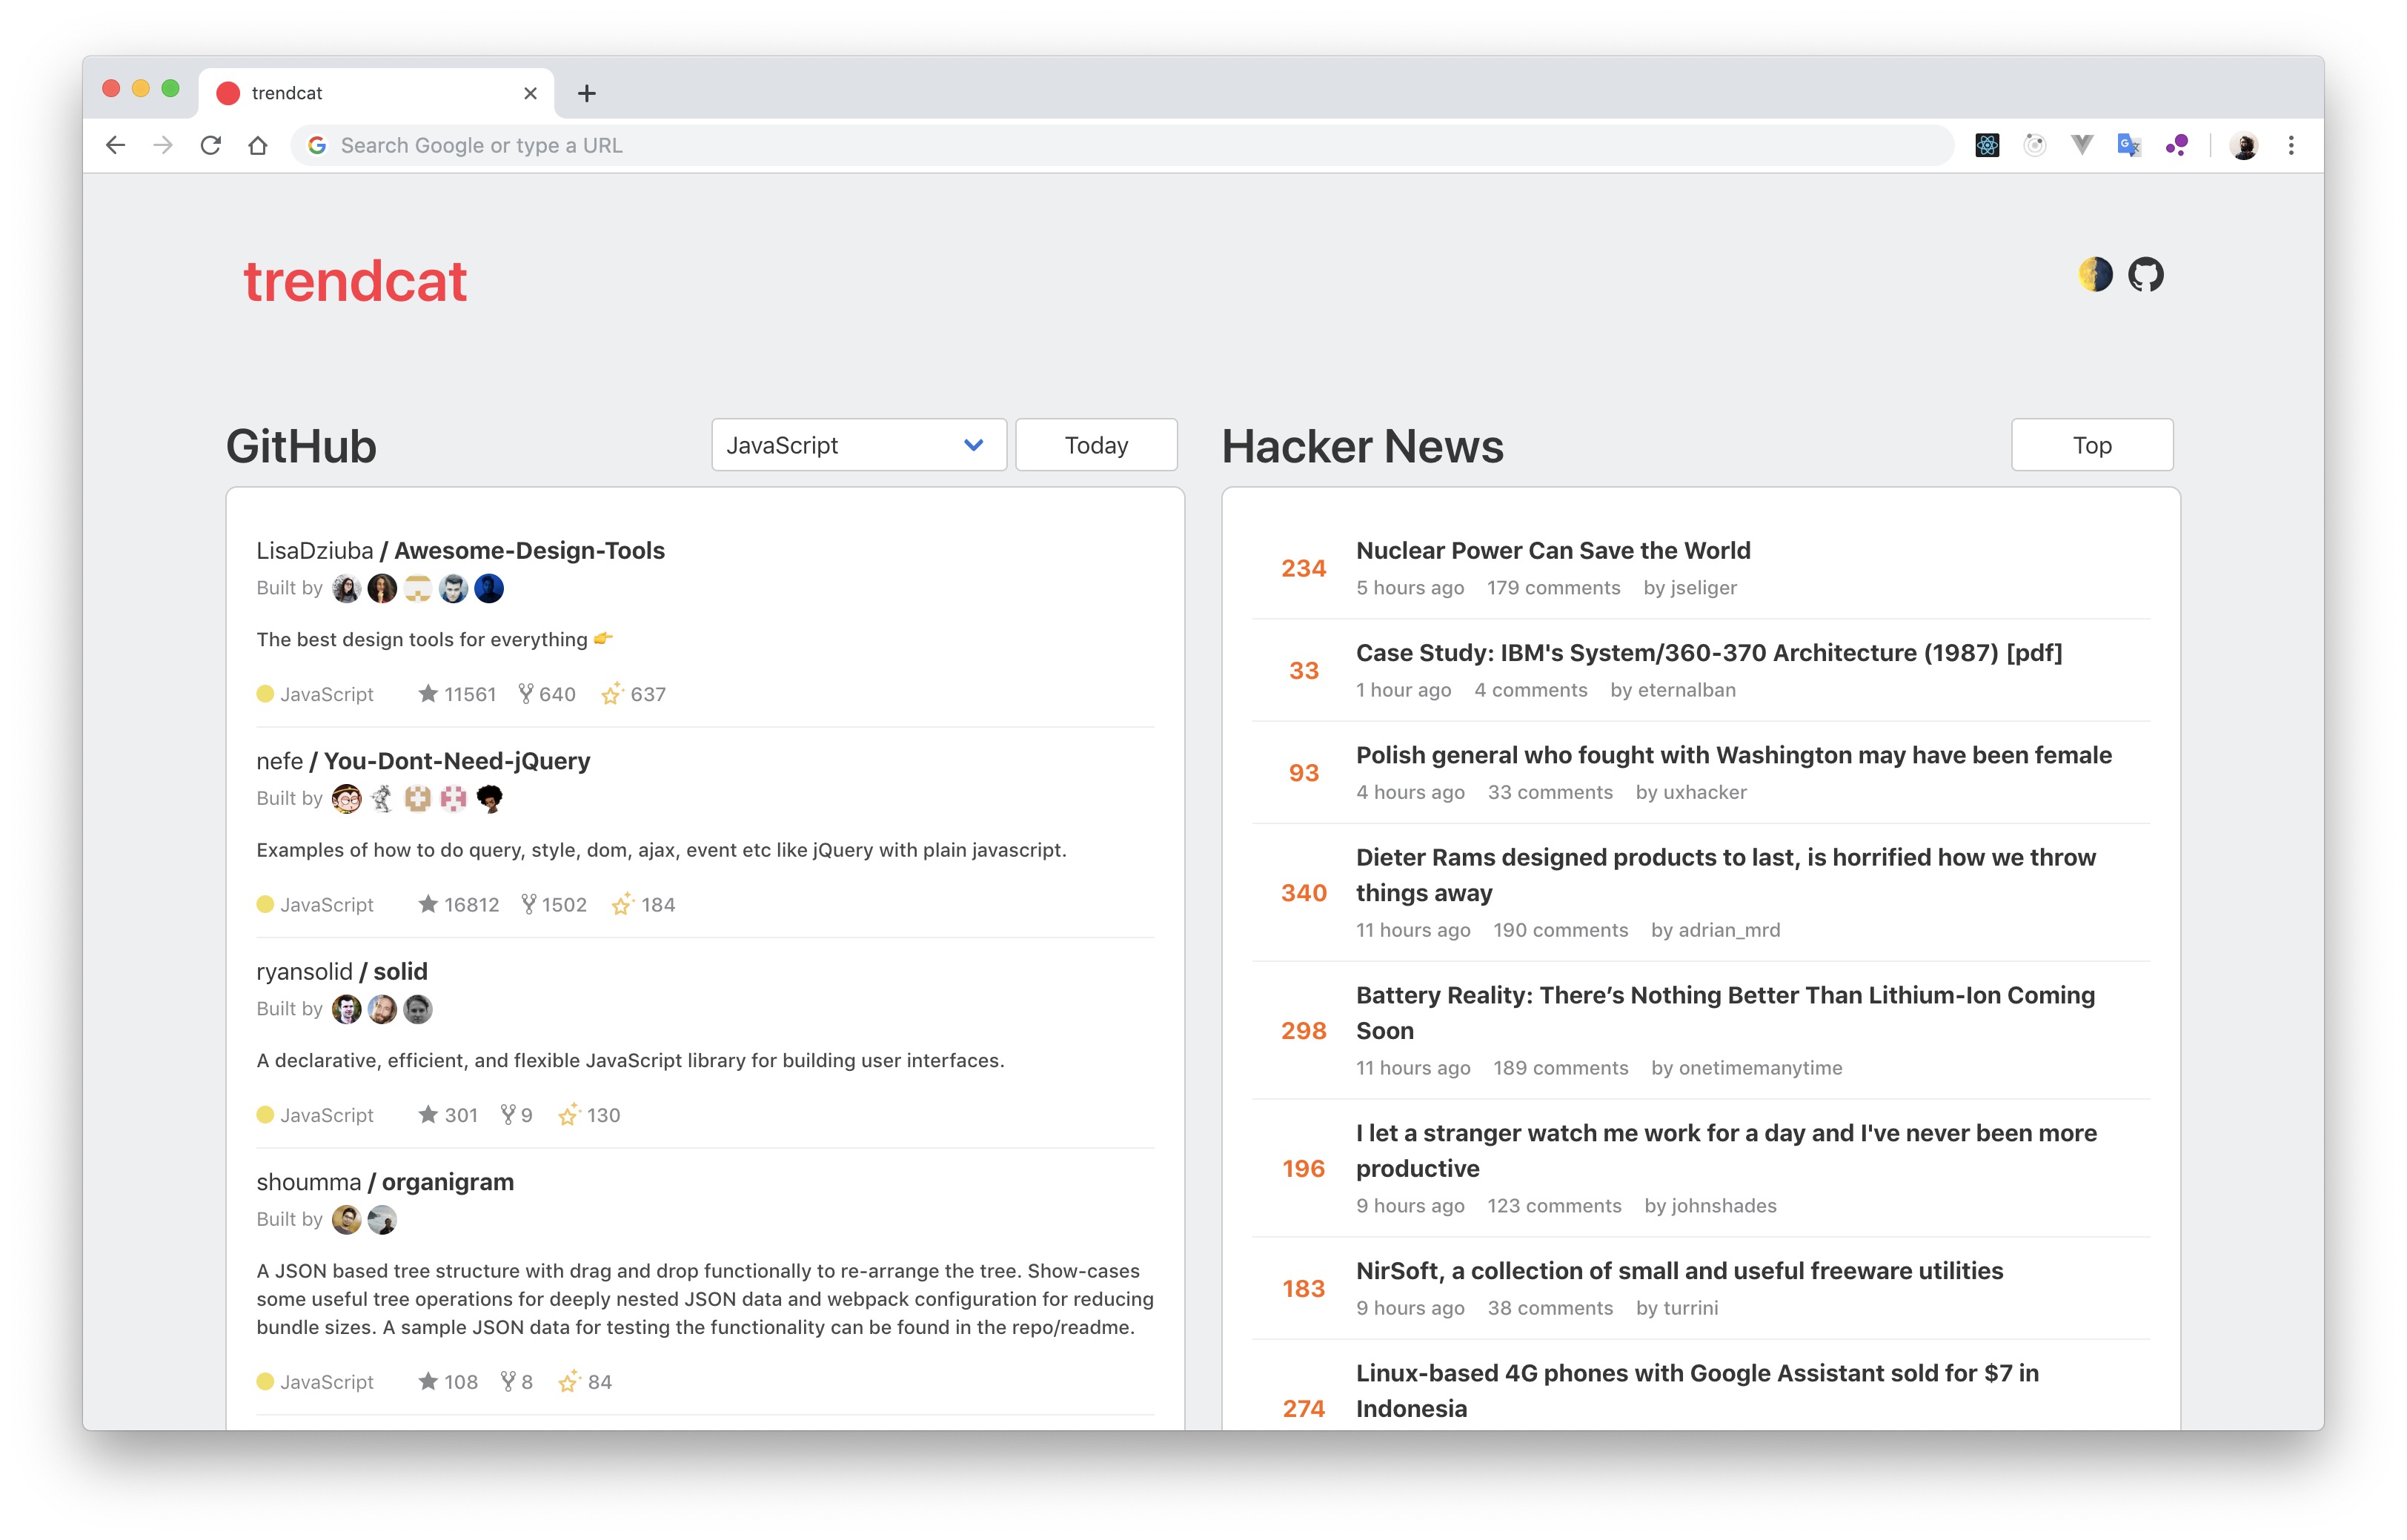Click the purple dots extension icon
The height and width of the screenshot is (1540, 2407).
click(x=2177, y=146)
